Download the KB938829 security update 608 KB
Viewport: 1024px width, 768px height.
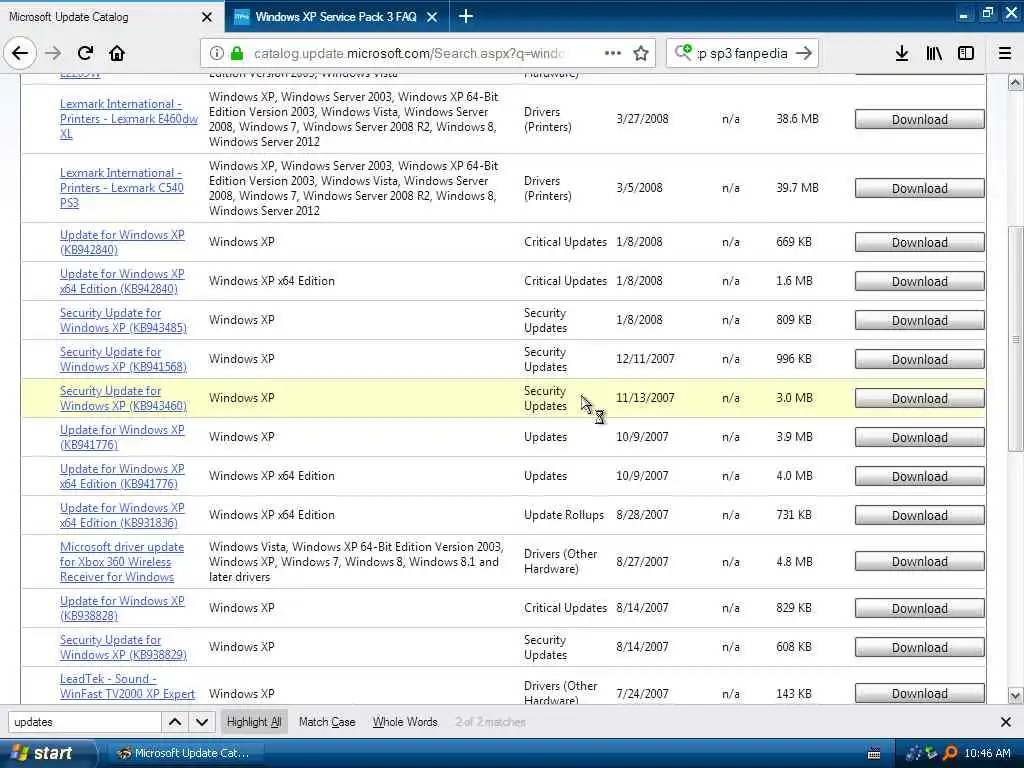(920, 647)
